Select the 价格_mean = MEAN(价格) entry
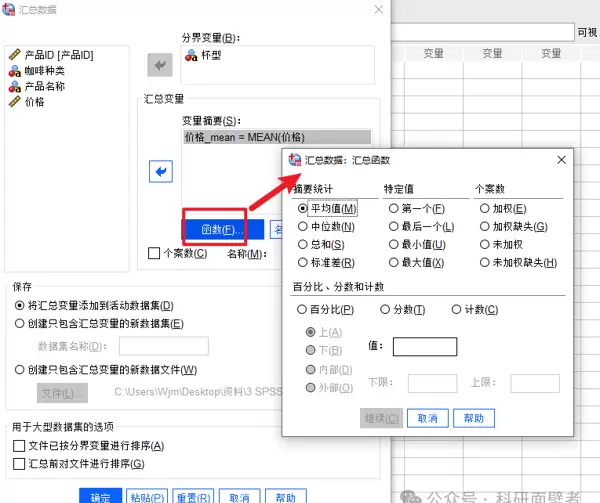The image size is (600, 503). (x=244, y=137)
